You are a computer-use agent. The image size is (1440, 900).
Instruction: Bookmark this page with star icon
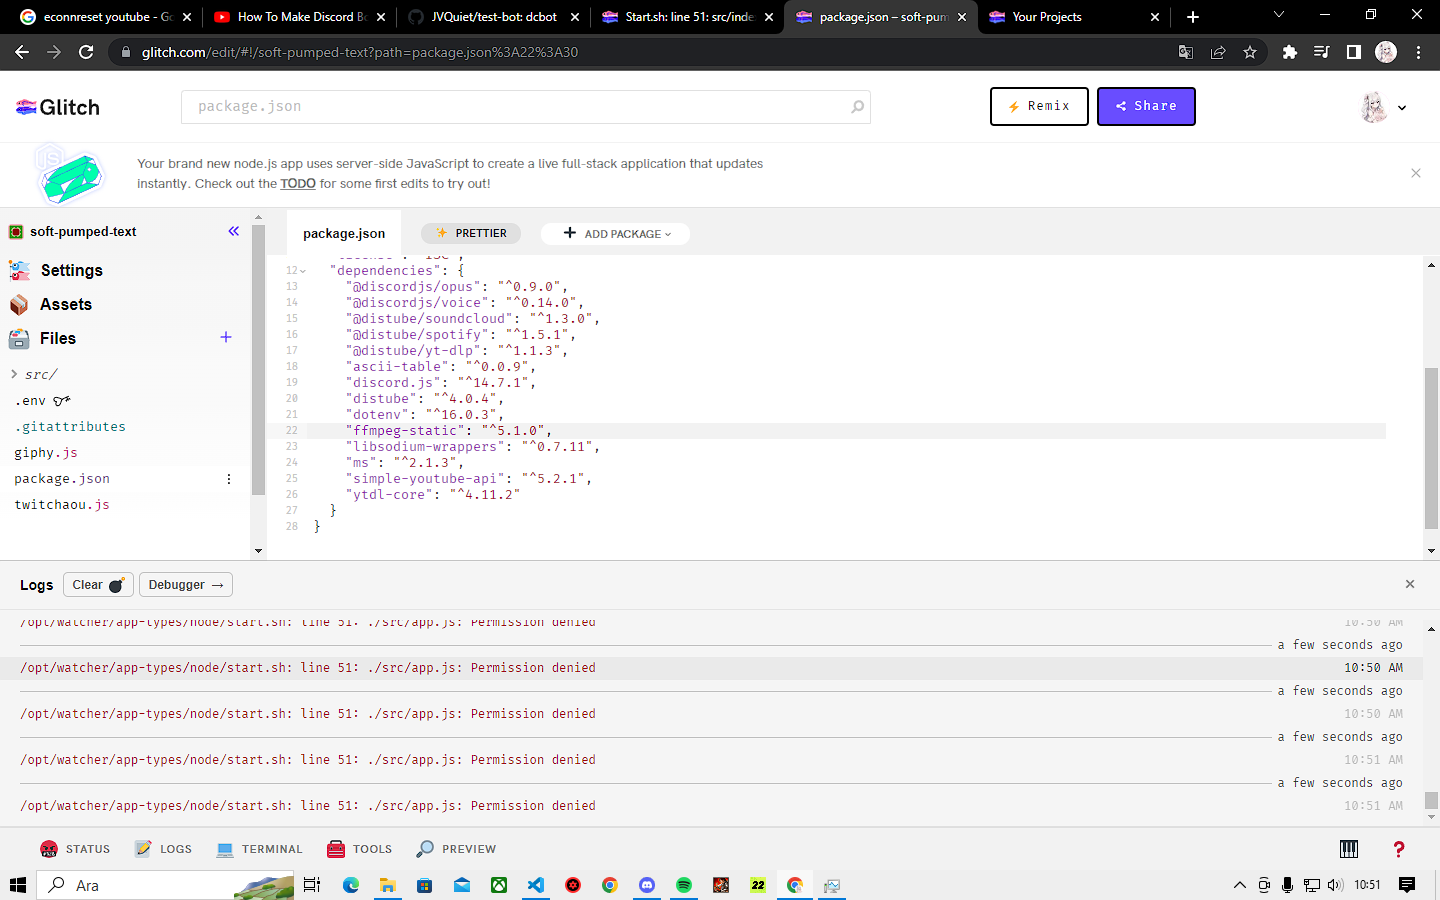1250,52
